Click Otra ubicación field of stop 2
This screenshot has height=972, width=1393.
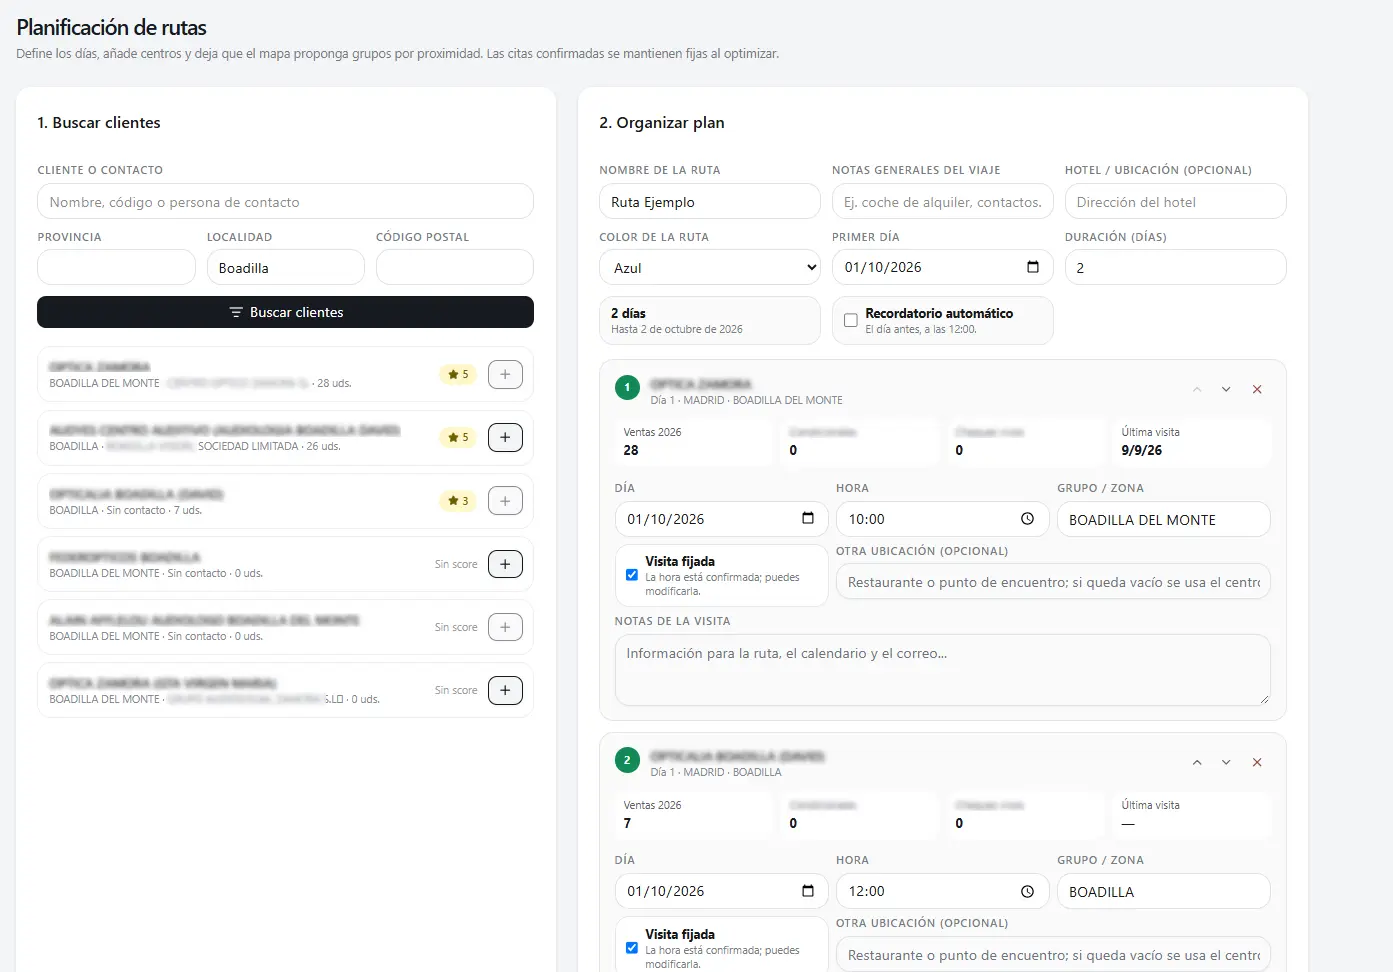(x=1053, y=955)
